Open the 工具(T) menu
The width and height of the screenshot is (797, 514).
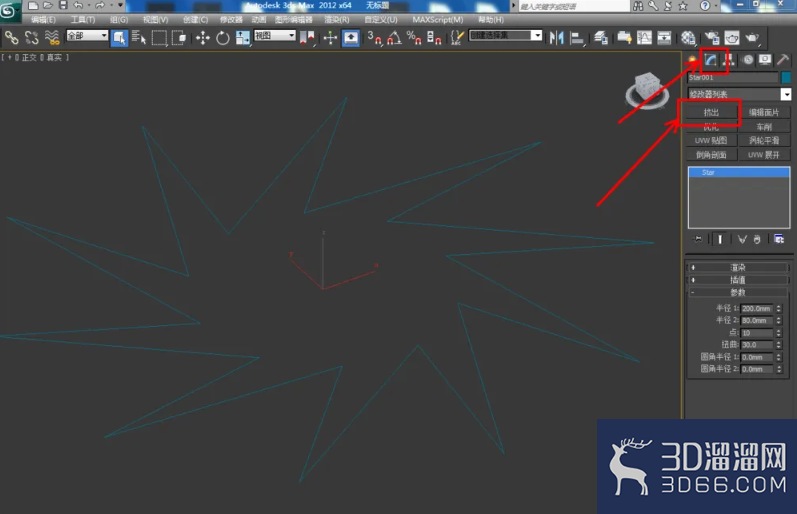(x=83, y=20)
